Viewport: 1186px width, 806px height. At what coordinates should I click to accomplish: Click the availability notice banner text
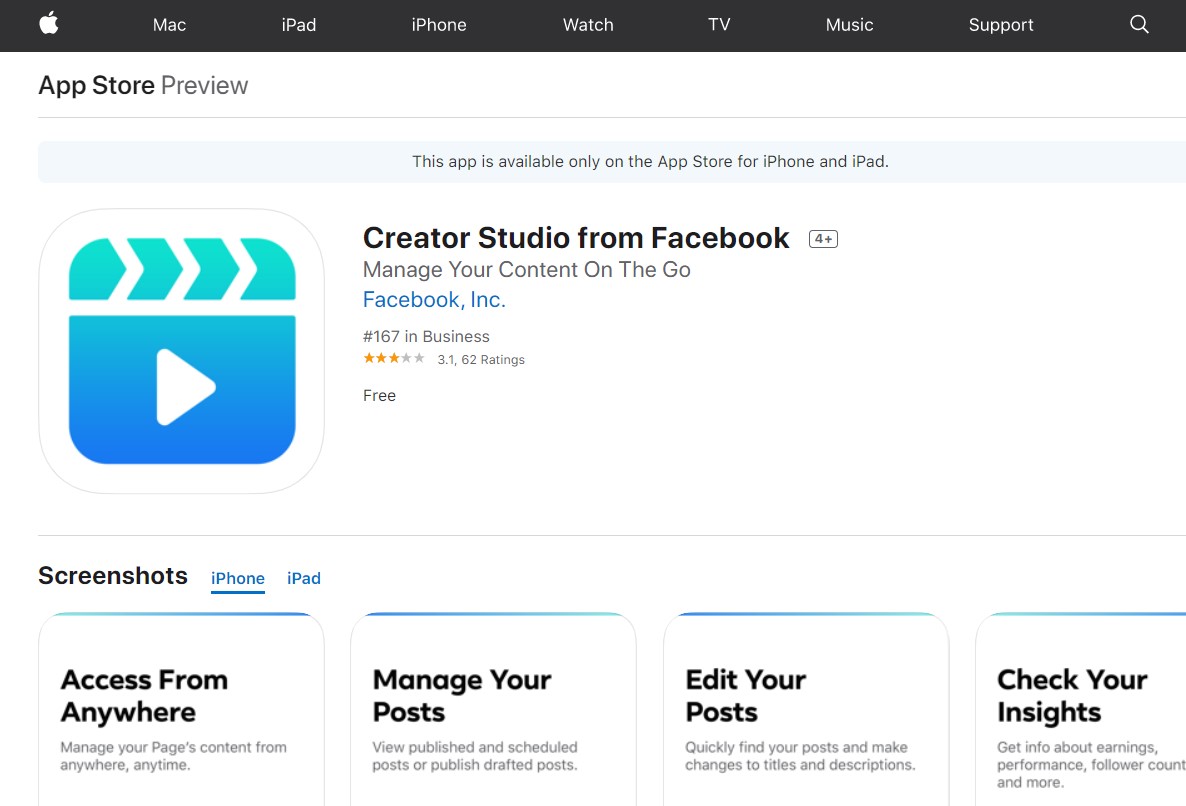(x=650, y=162)
